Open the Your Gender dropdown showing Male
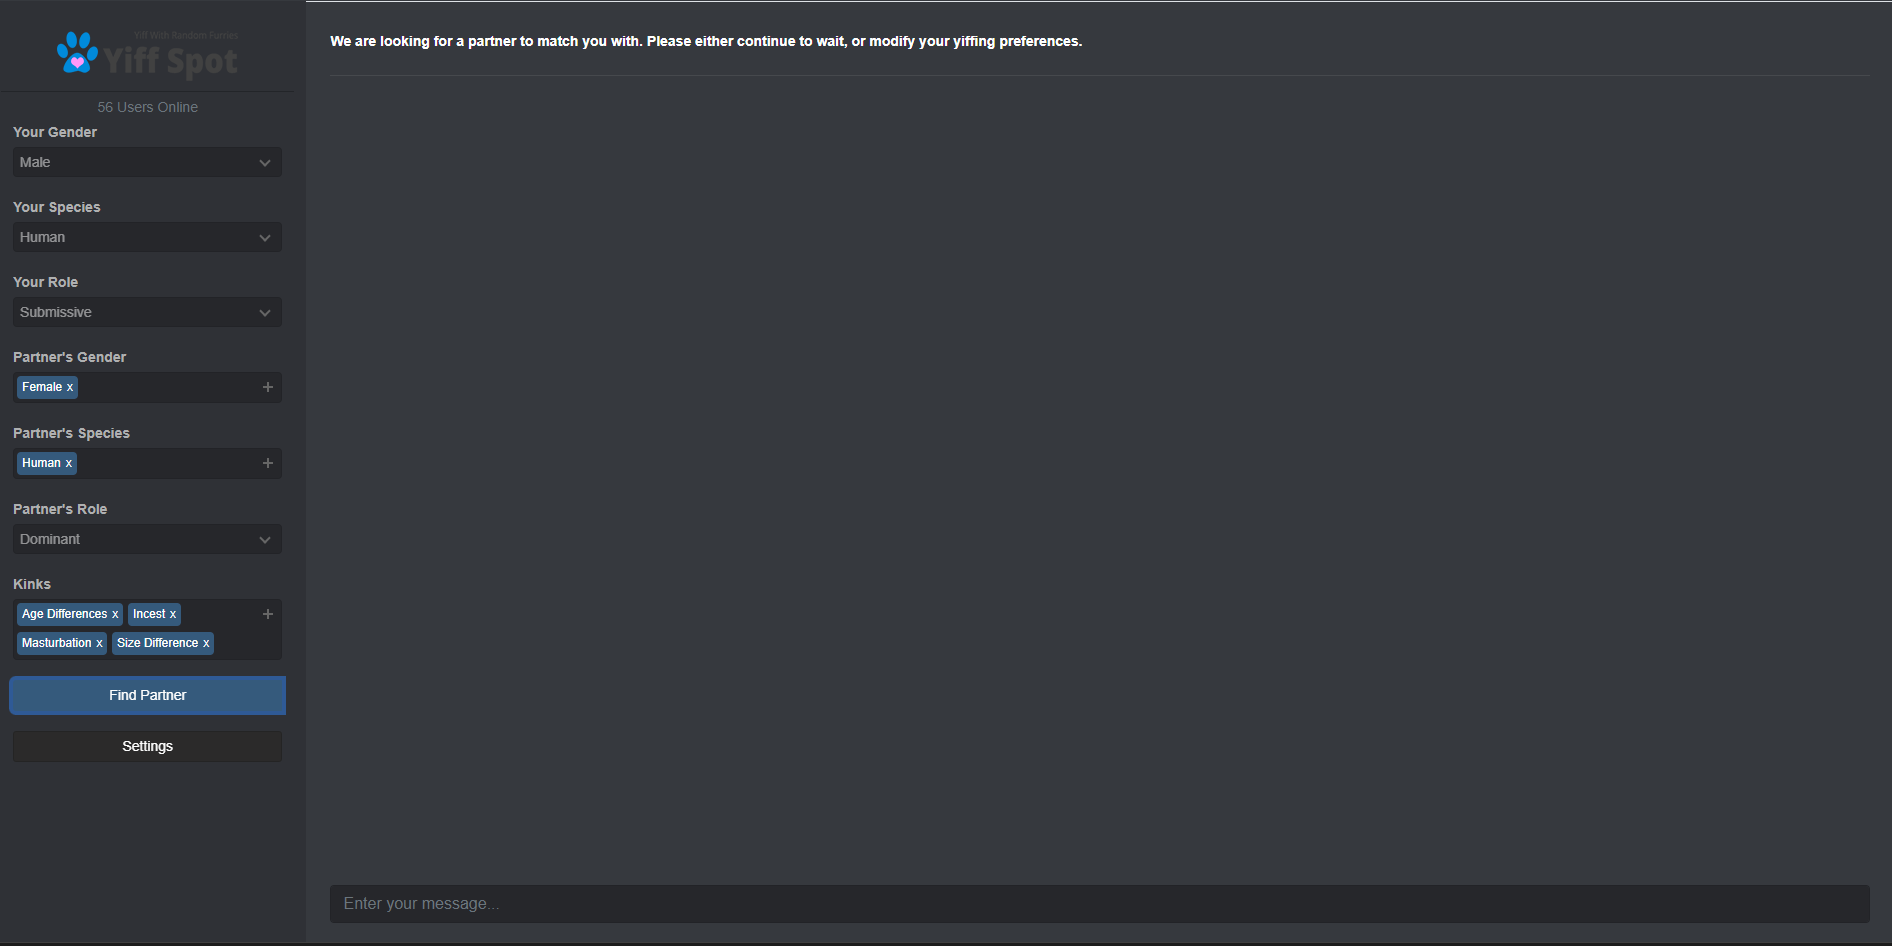 (147, 162)
